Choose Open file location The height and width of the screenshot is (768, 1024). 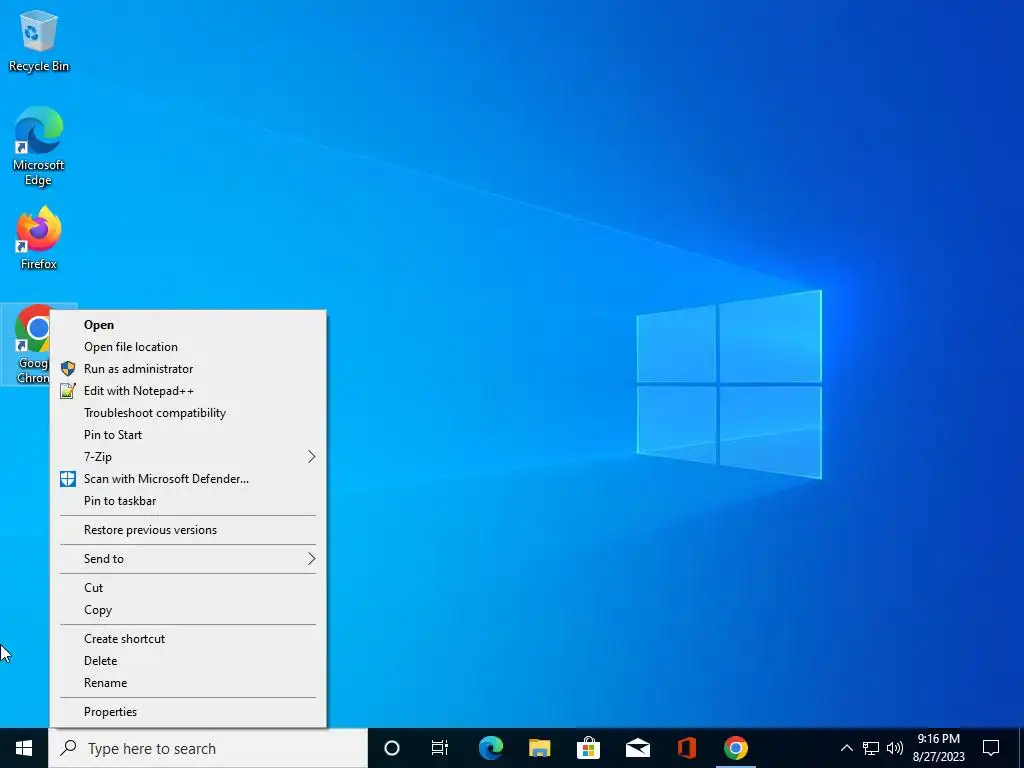pyautogui.click(x=188, y=347)
